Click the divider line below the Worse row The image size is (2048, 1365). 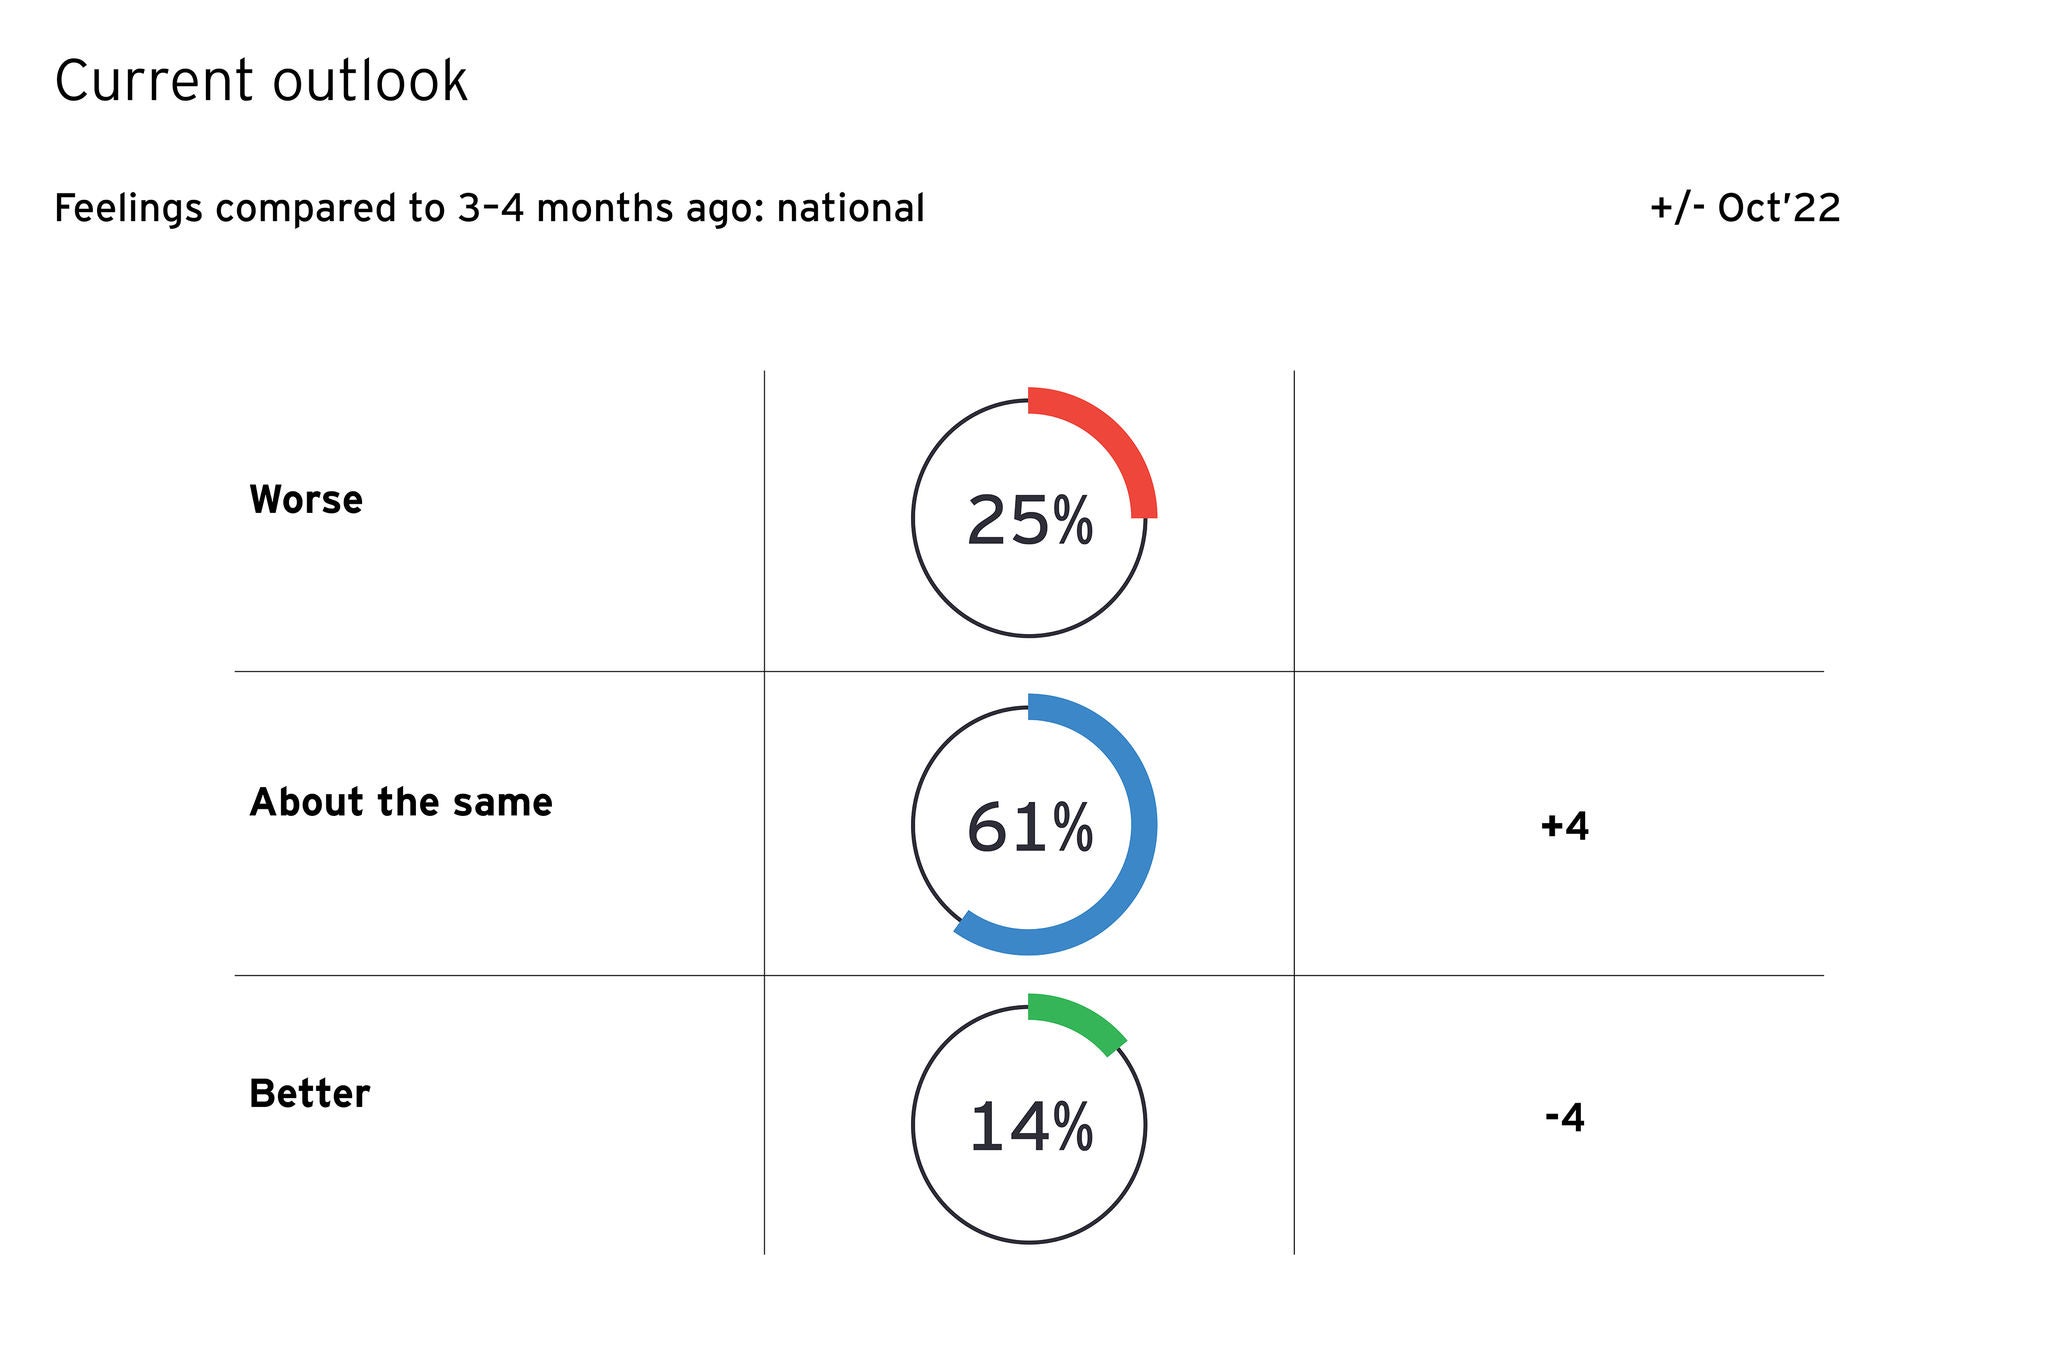[500, 672]
